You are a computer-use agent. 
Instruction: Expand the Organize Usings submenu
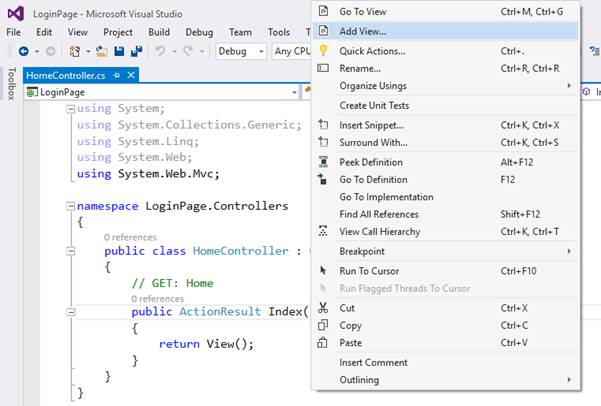coord(569,85)
